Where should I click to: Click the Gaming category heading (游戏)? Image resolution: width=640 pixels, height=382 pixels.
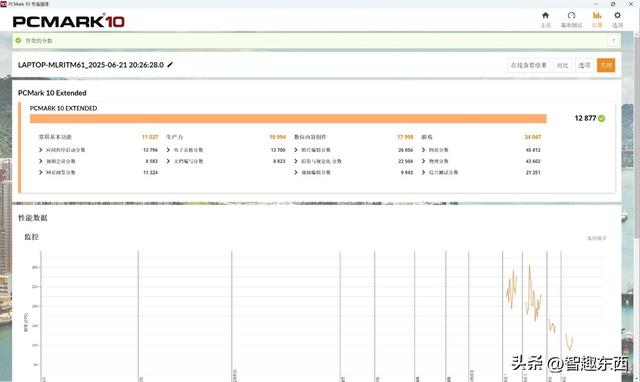click(427, 137)
